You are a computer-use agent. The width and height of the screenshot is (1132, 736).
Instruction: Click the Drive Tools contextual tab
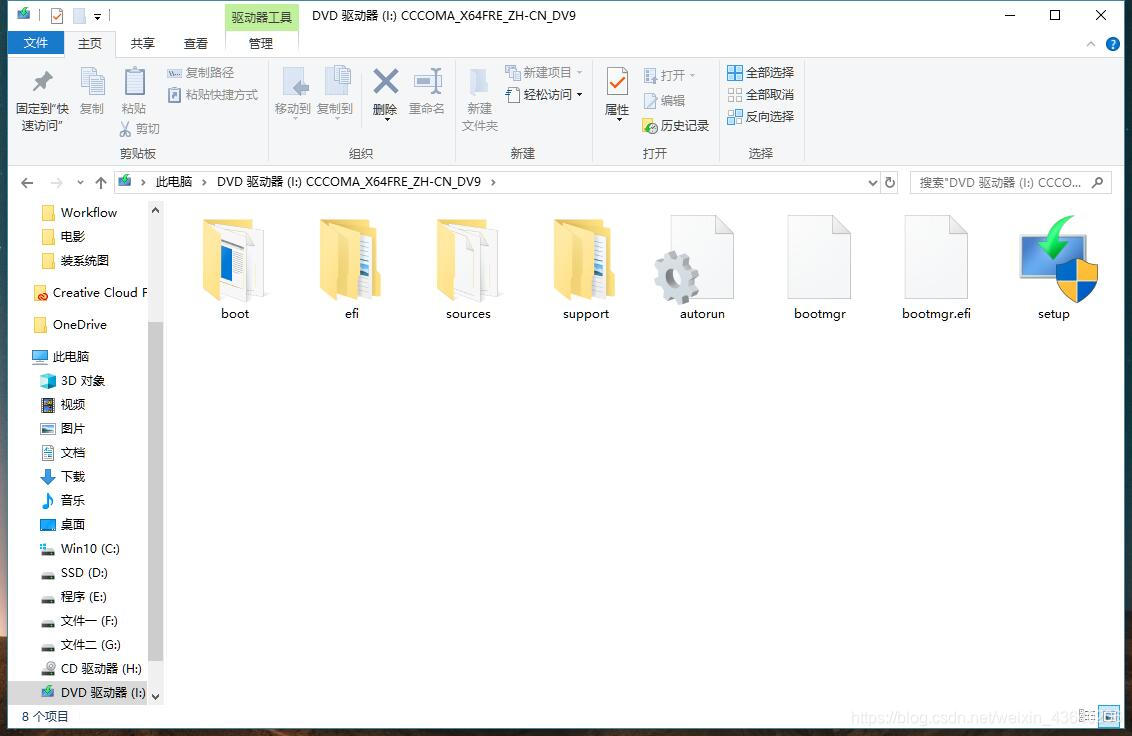click(x=261, y=17)
